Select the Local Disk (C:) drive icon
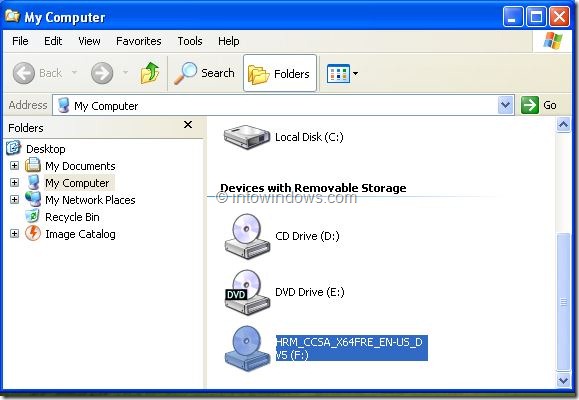This screenshot has width=579, height=400. [247, 137]
